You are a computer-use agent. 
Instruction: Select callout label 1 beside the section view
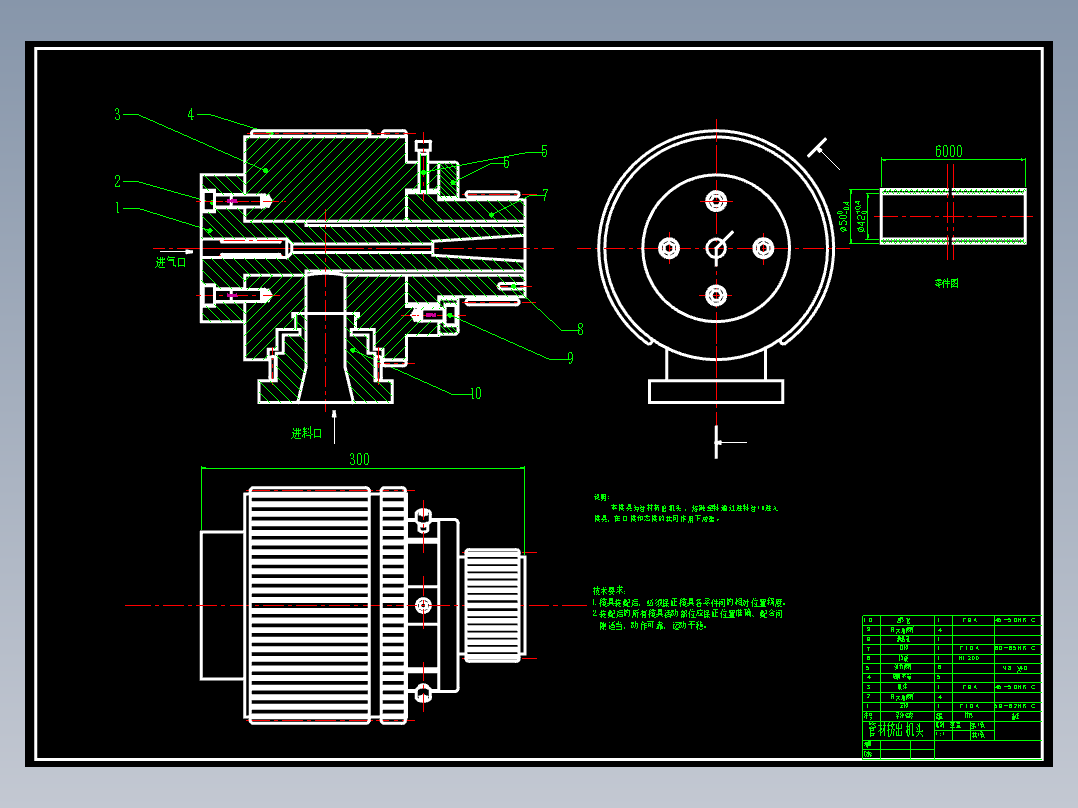(x=118, y=208)
